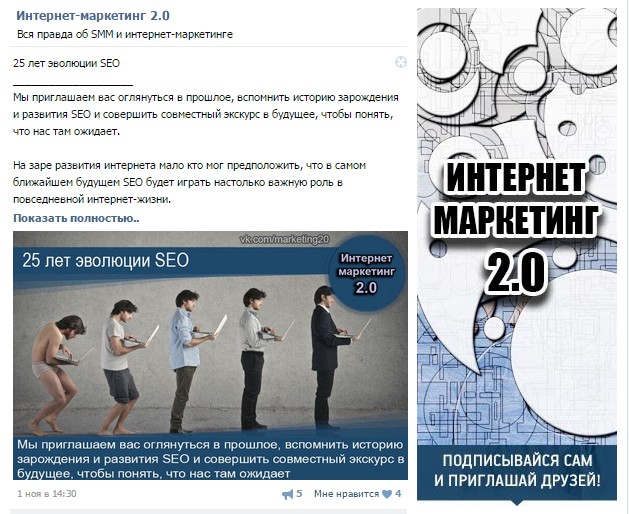
Task: Click the caption text at the image bottom
Action: tap(210, 459)
